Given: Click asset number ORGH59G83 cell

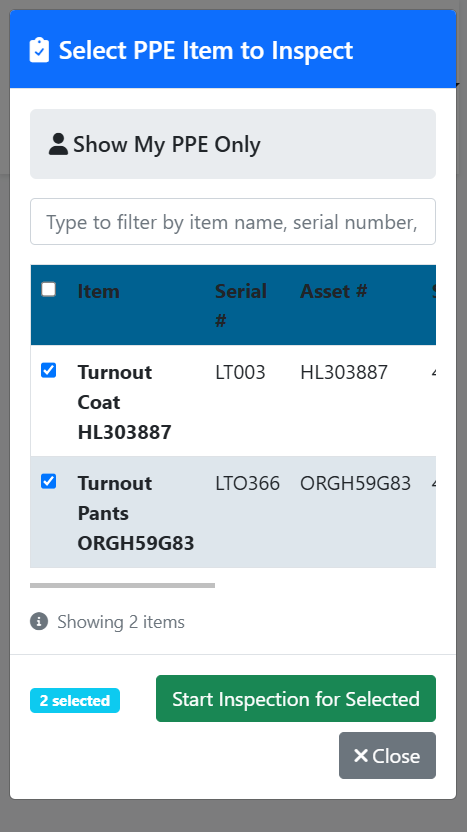Looking at the screenshot, I should click(356, 483).
